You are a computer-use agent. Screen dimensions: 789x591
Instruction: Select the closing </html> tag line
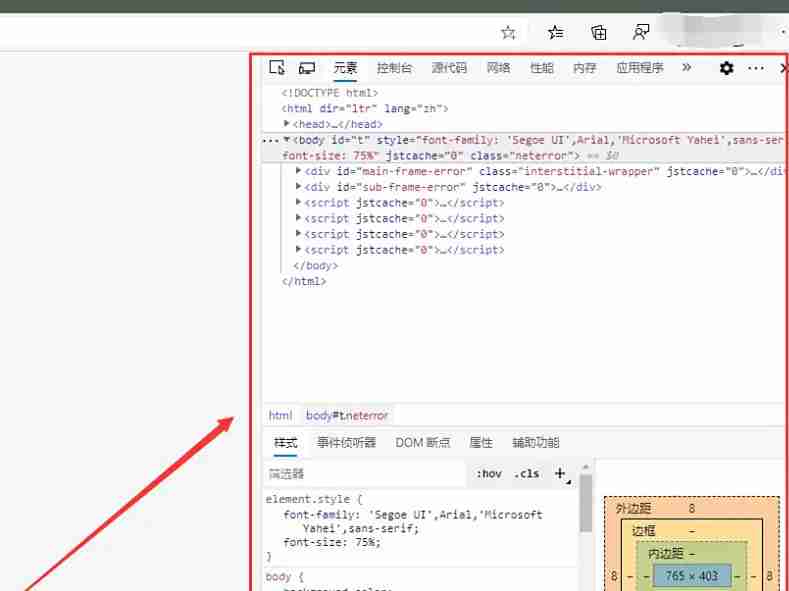(x=304, y=281)
